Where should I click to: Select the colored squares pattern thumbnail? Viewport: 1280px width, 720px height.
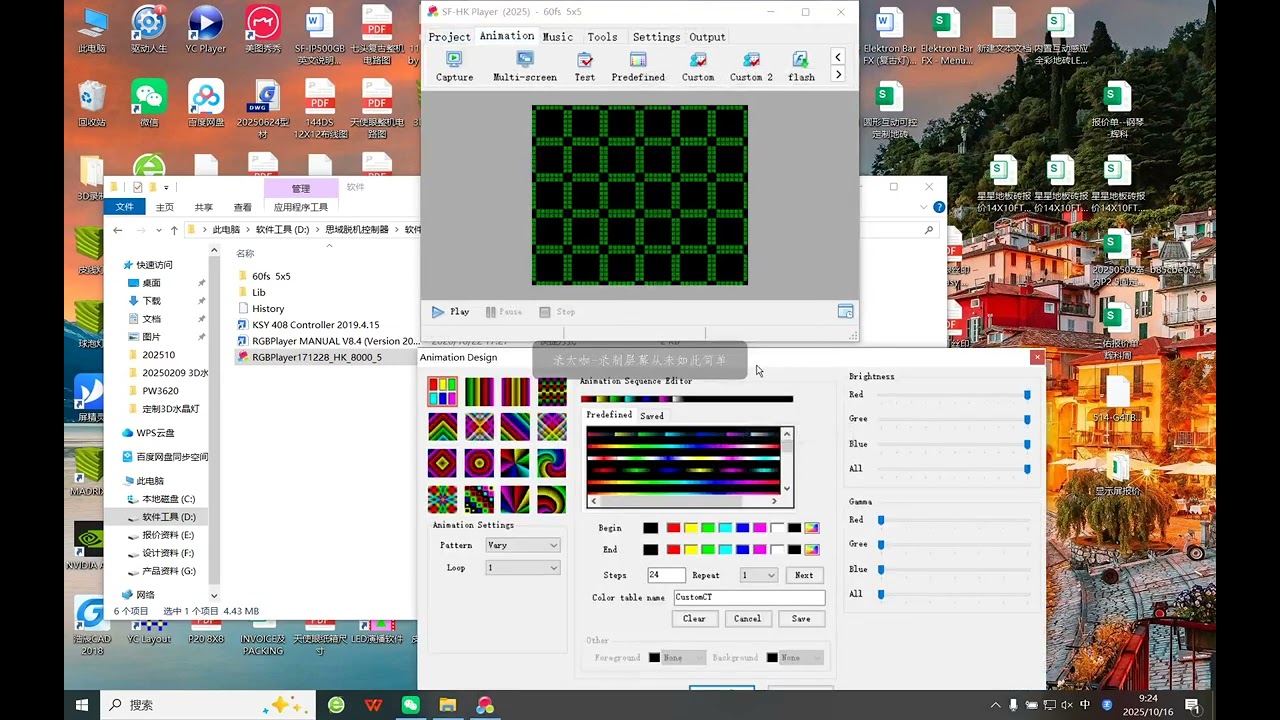point(442,391)
